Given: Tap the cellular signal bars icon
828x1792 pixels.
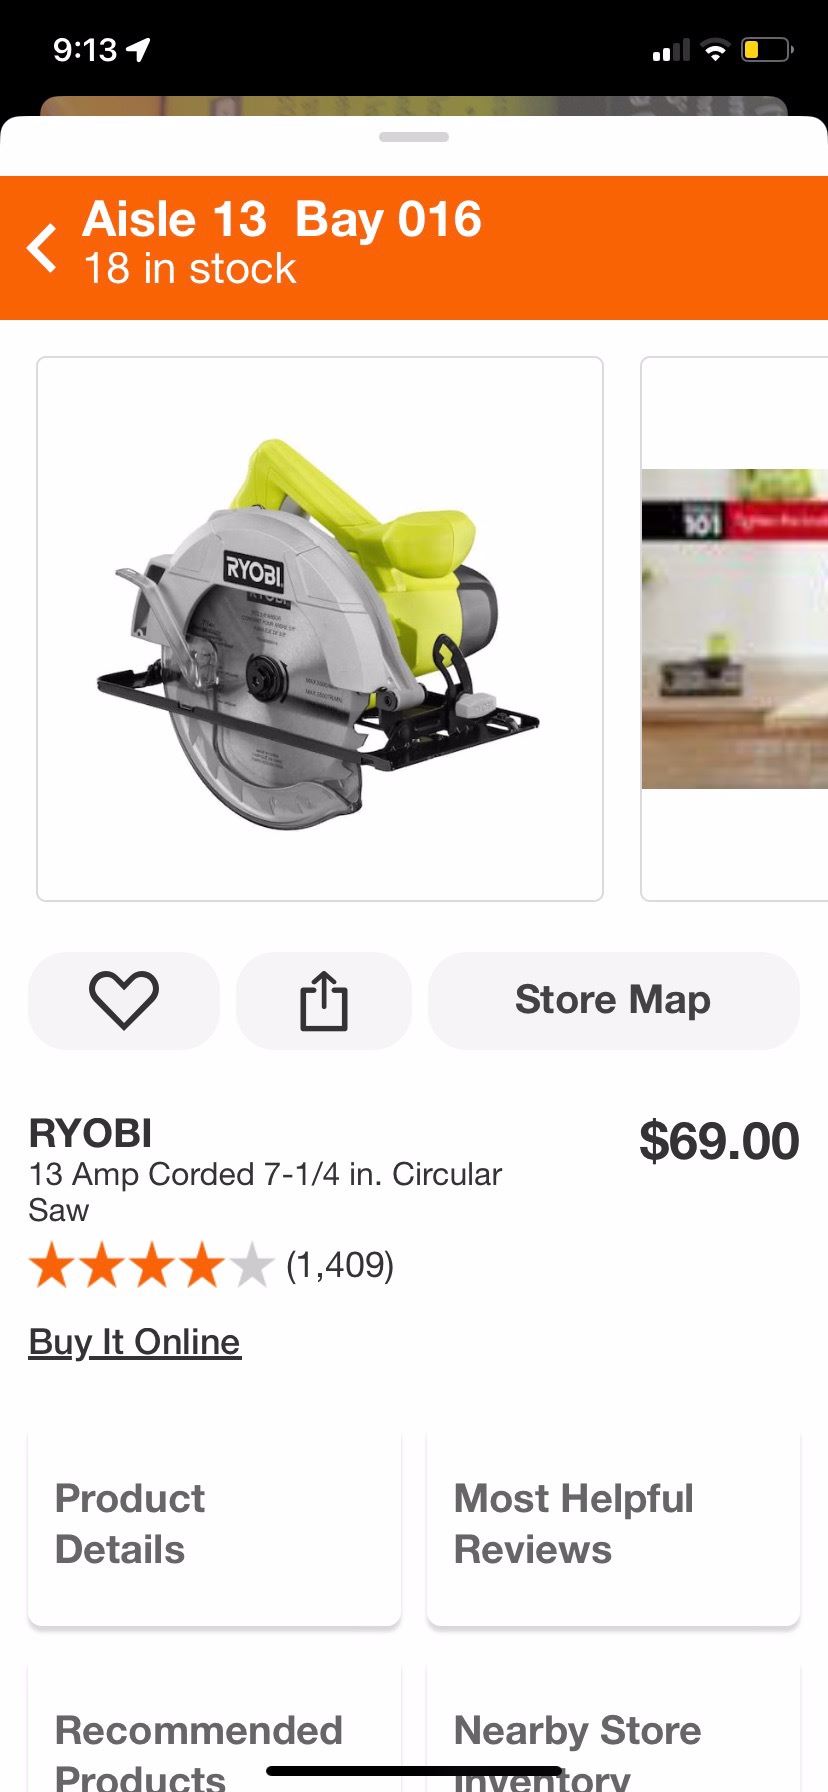Looking at the screenshot, I should tap(671, 50).
